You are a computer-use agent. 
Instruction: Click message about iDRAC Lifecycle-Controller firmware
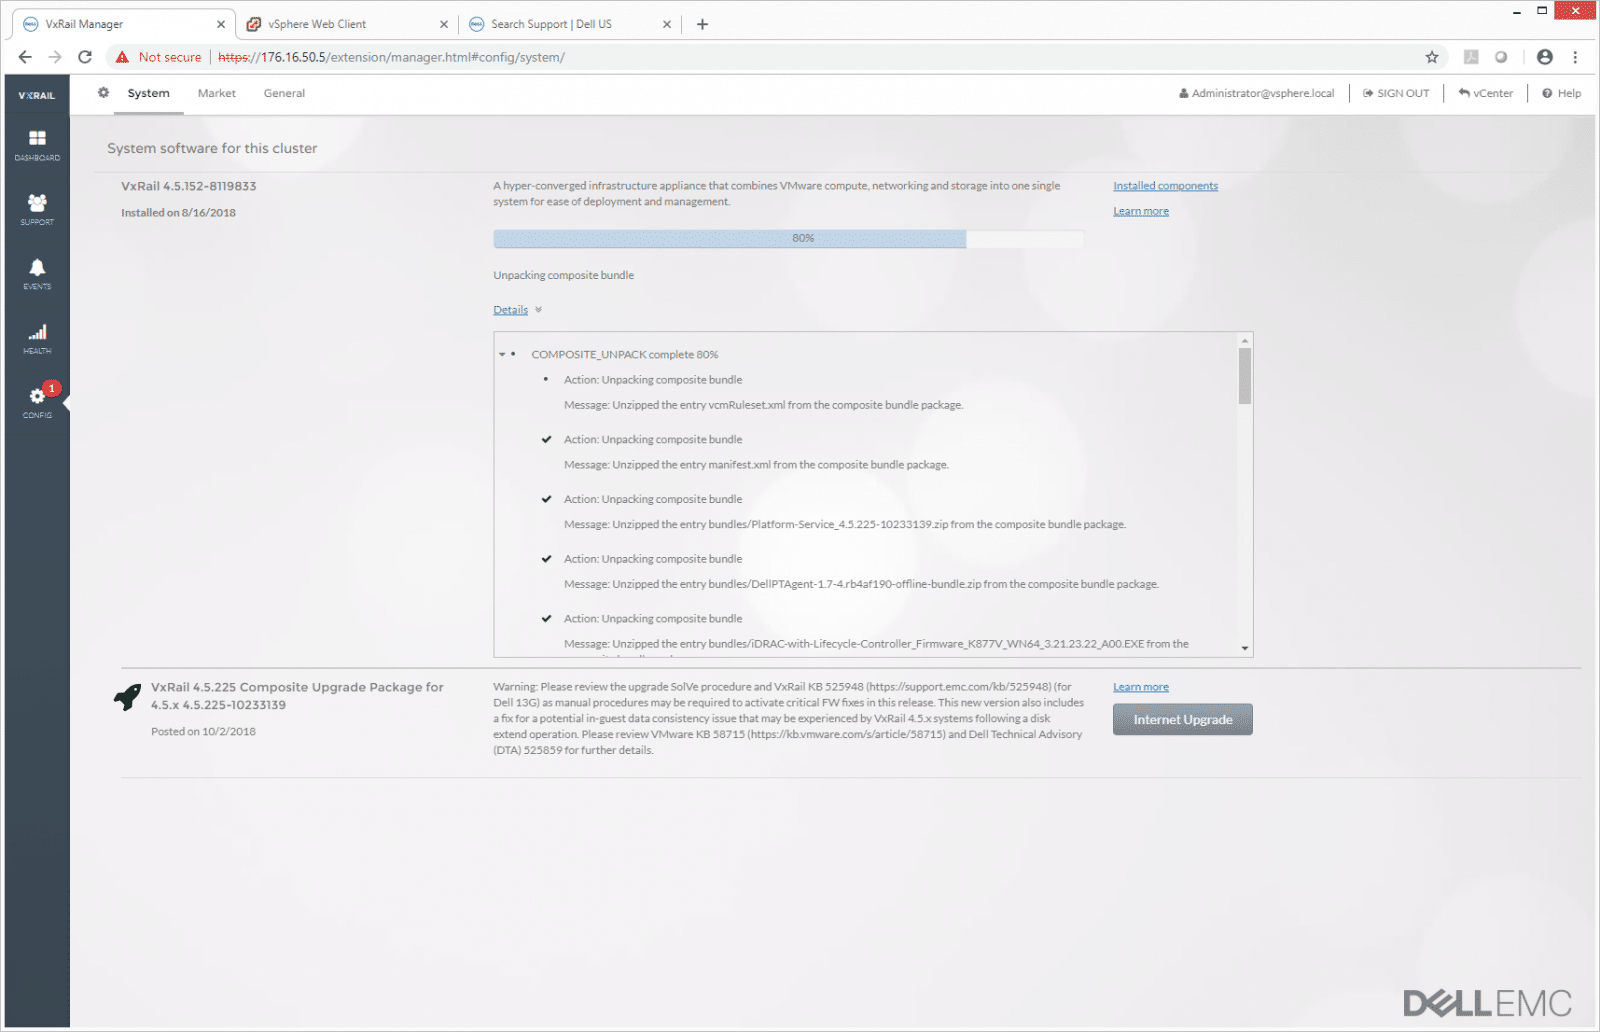pyautogui.click(x=876, y=644)
